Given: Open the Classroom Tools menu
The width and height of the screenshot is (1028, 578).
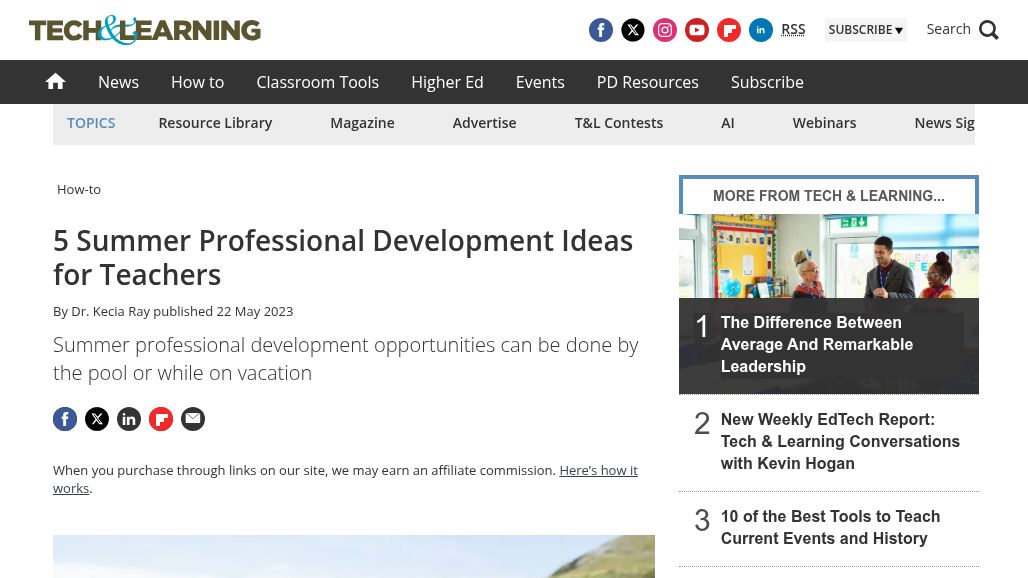Looking at the screenshot, I should (x=317, y=82).
